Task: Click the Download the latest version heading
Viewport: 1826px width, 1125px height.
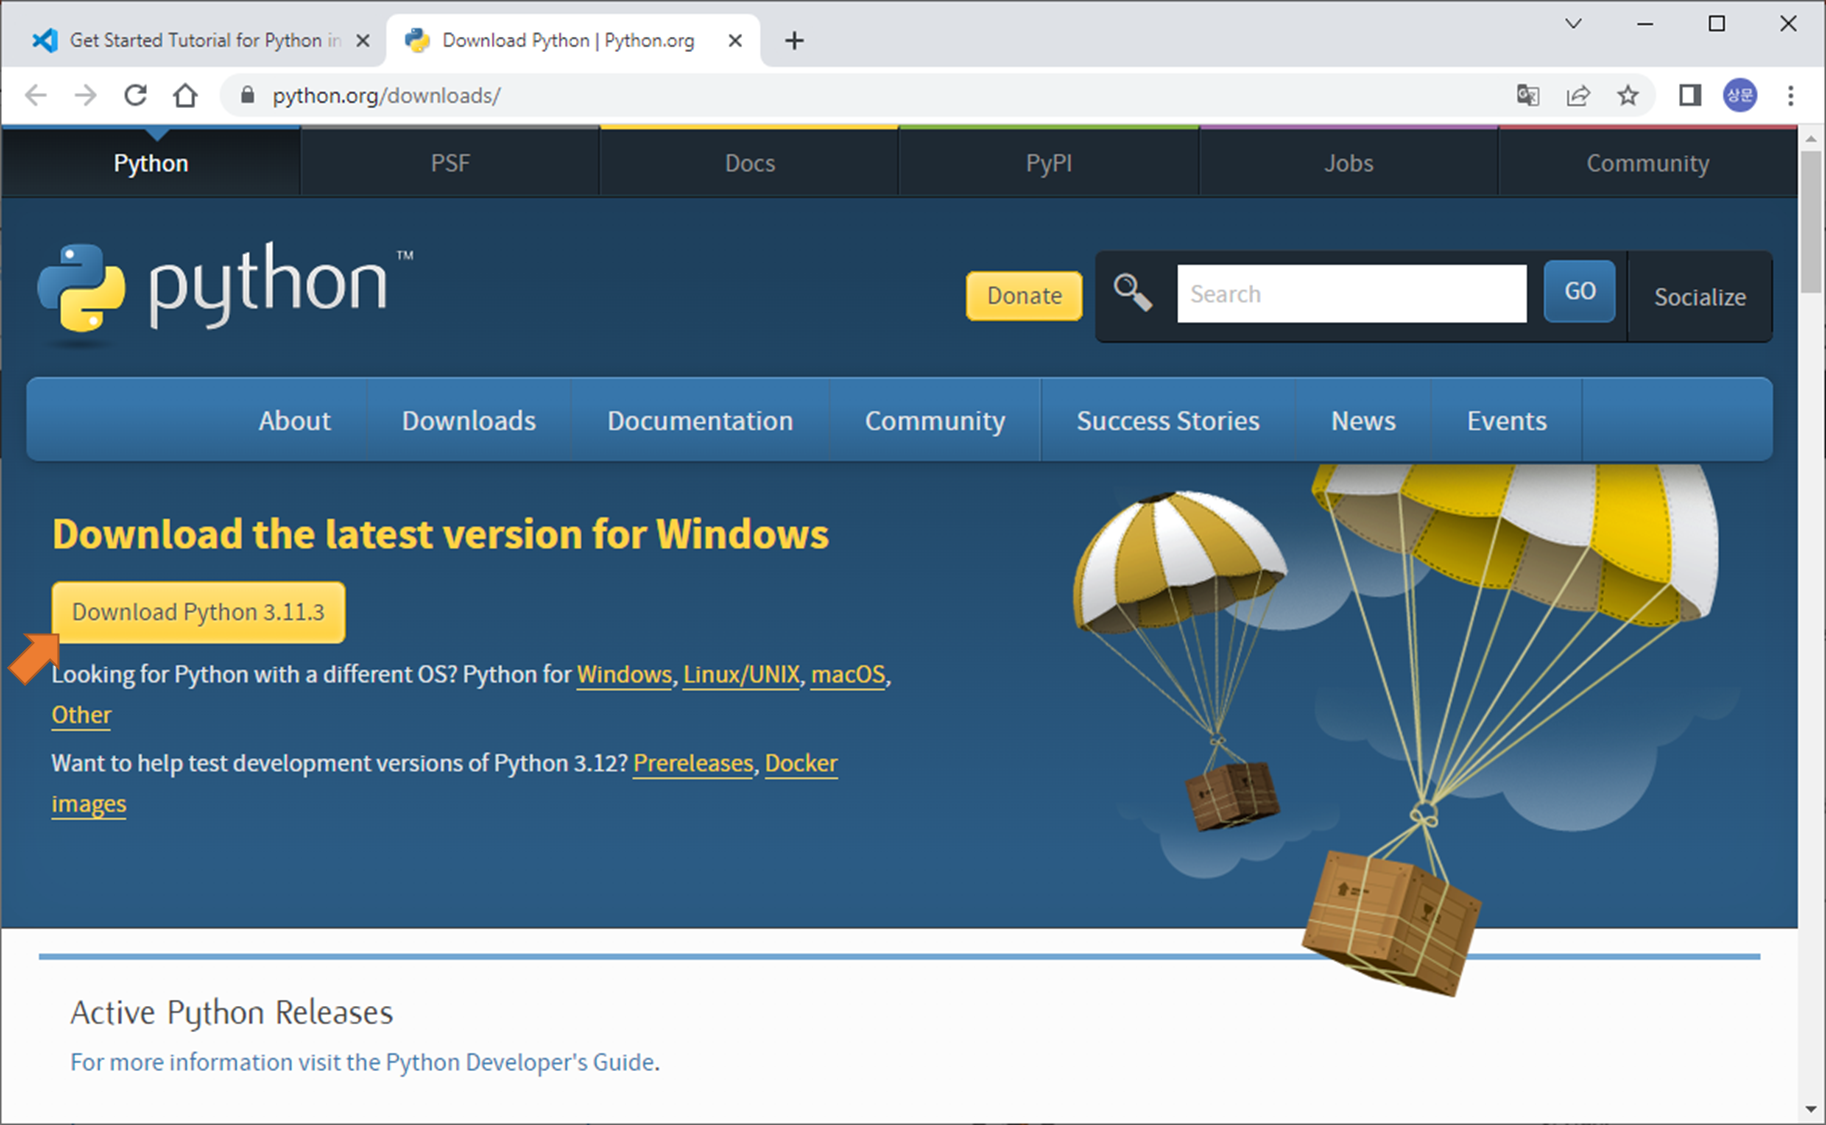Action: click(440, 534)
